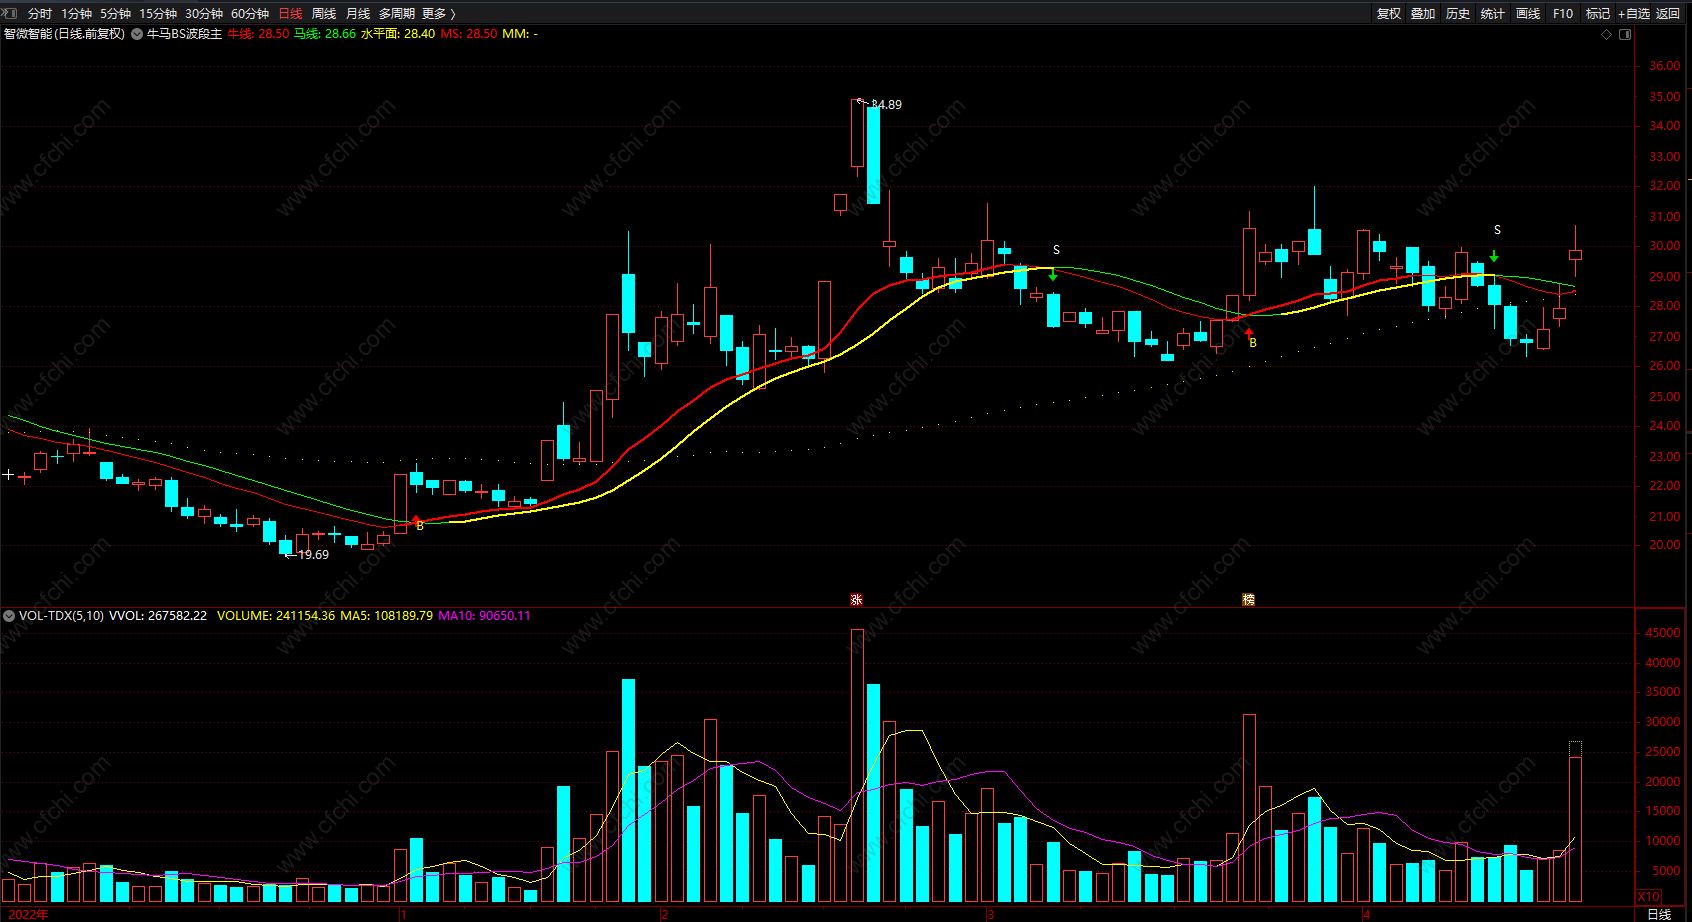This screenshot has width=1692, height=922.
Task: Click the 水平面: 28.40 indicator value
Action: 398,34
